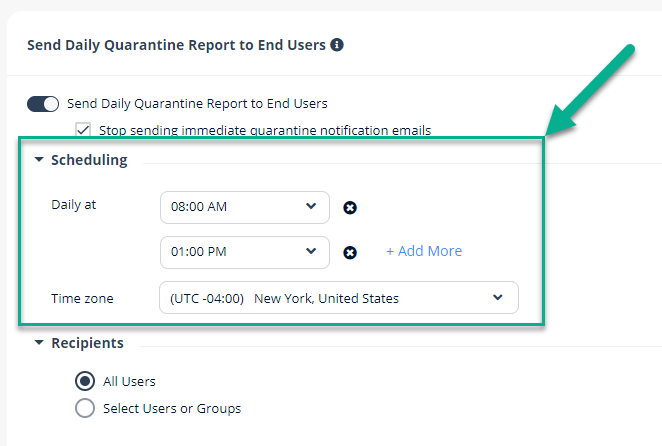This screenshot has height=446, width=662.
Task: Remove the 01:00 PM scheduled time
Action: [350, 253]
